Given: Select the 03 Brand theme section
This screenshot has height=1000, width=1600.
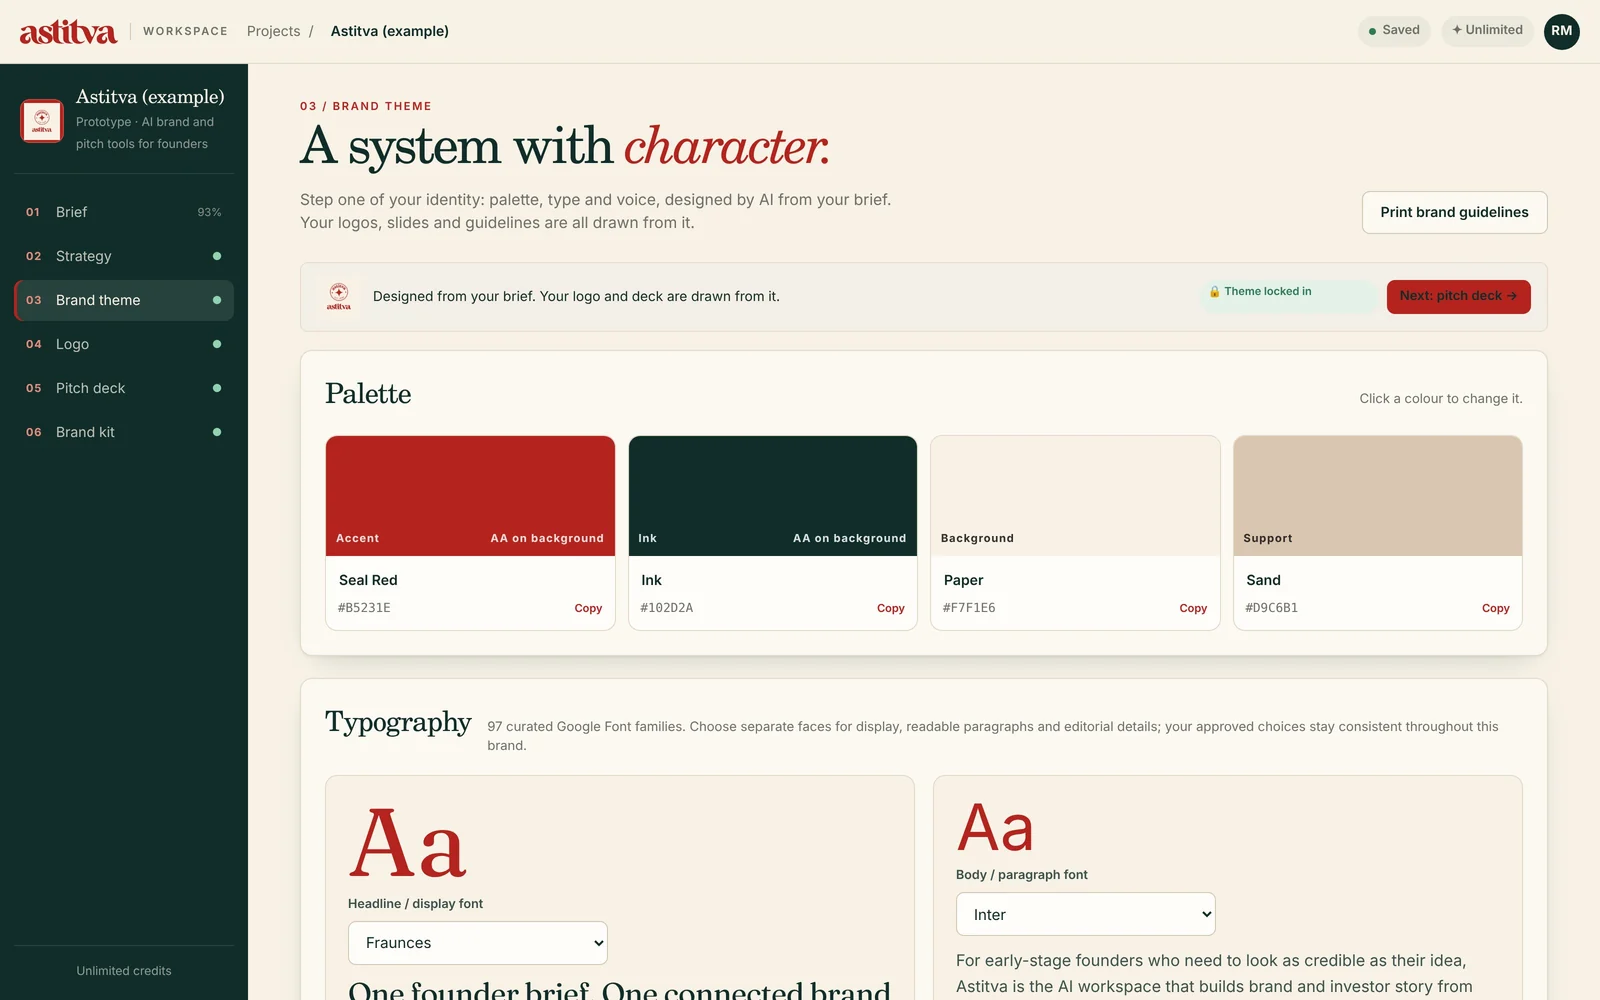Looking at the screenshot, I should point(124,300).
